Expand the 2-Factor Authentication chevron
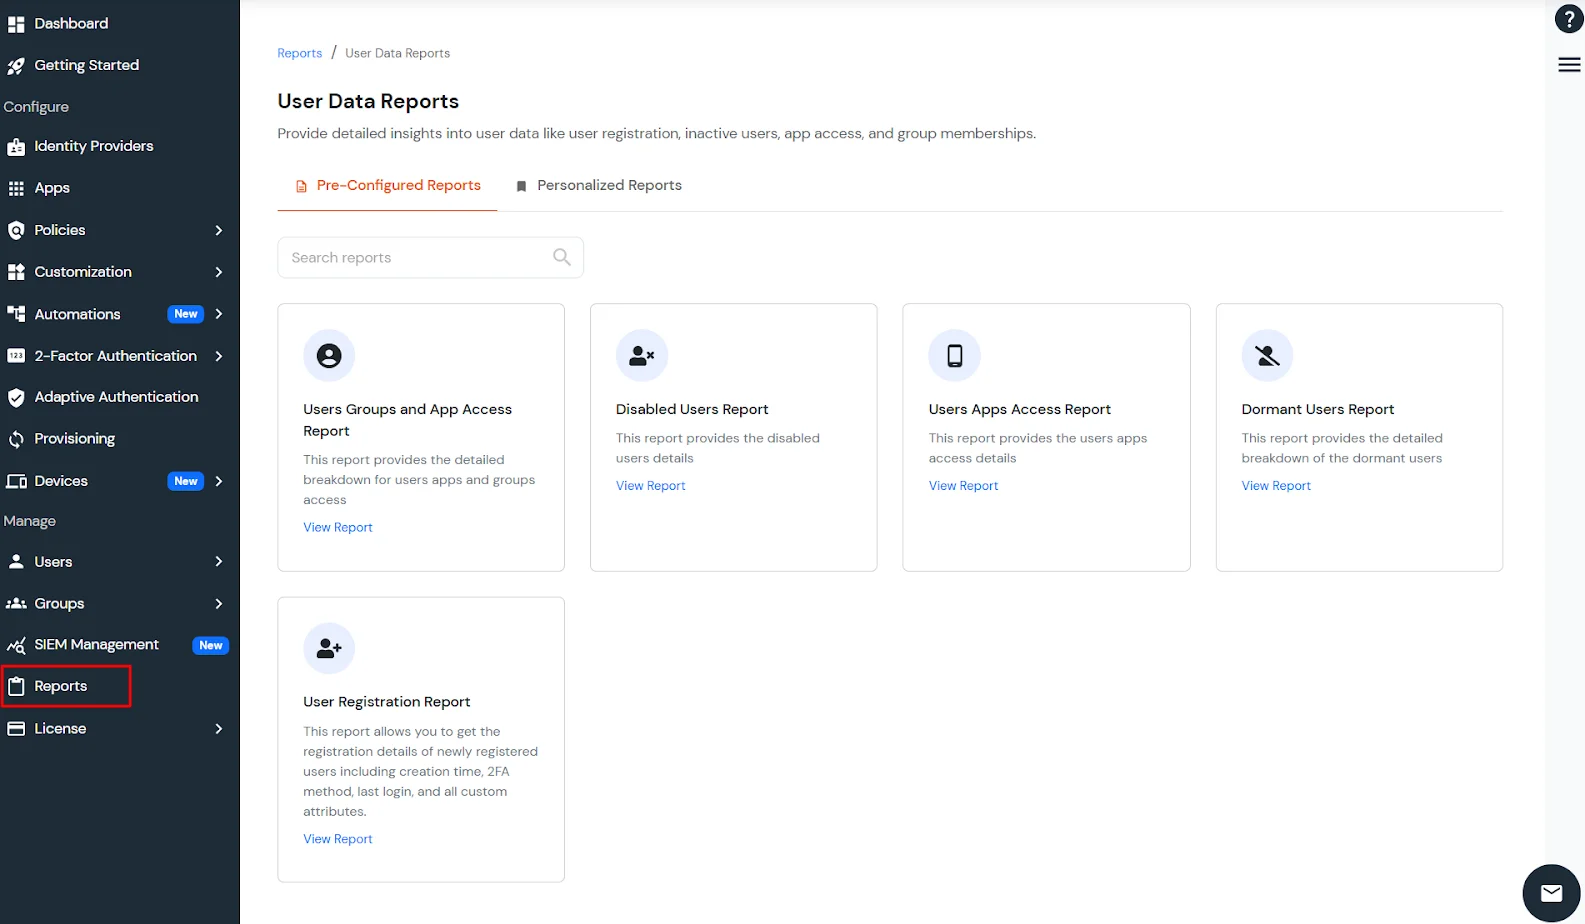1585x924 pixels. pos(219,356)
